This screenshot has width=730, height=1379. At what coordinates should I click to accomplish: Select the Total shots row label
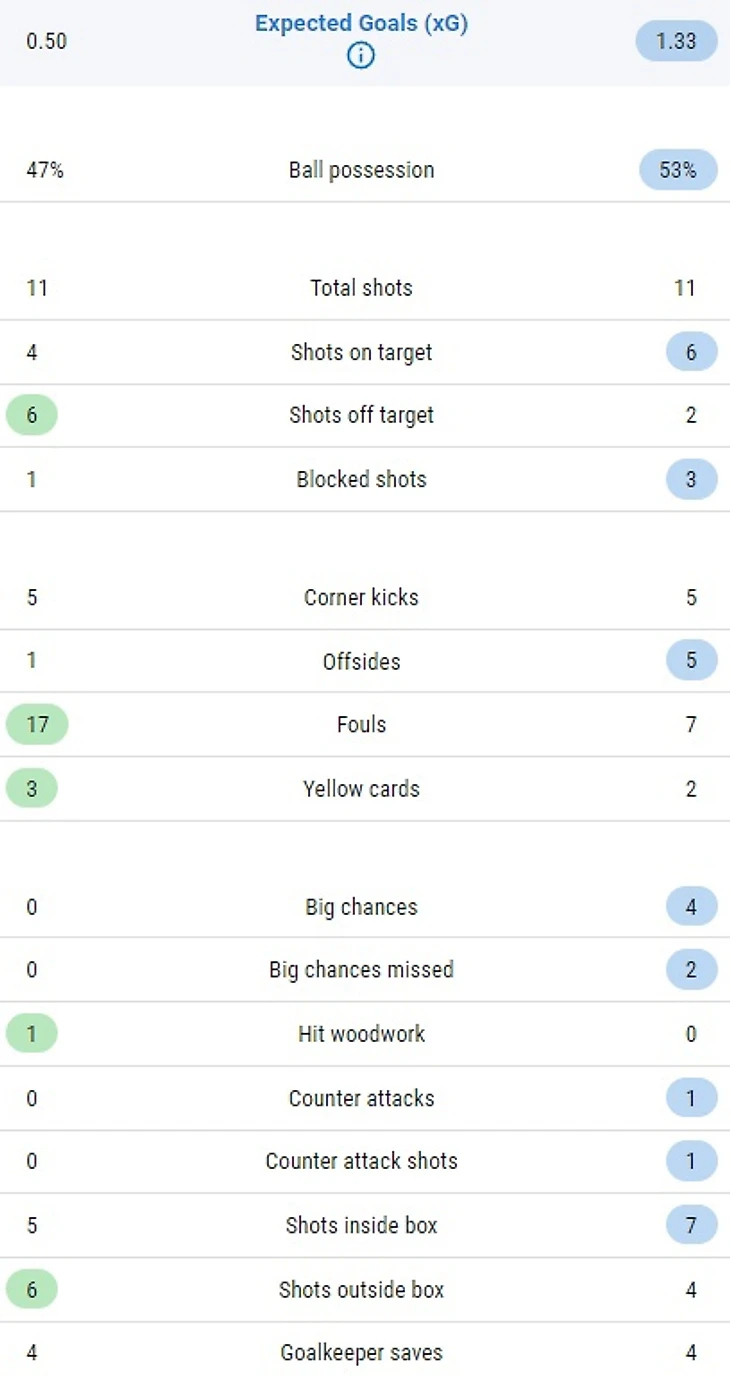(361, 288)
